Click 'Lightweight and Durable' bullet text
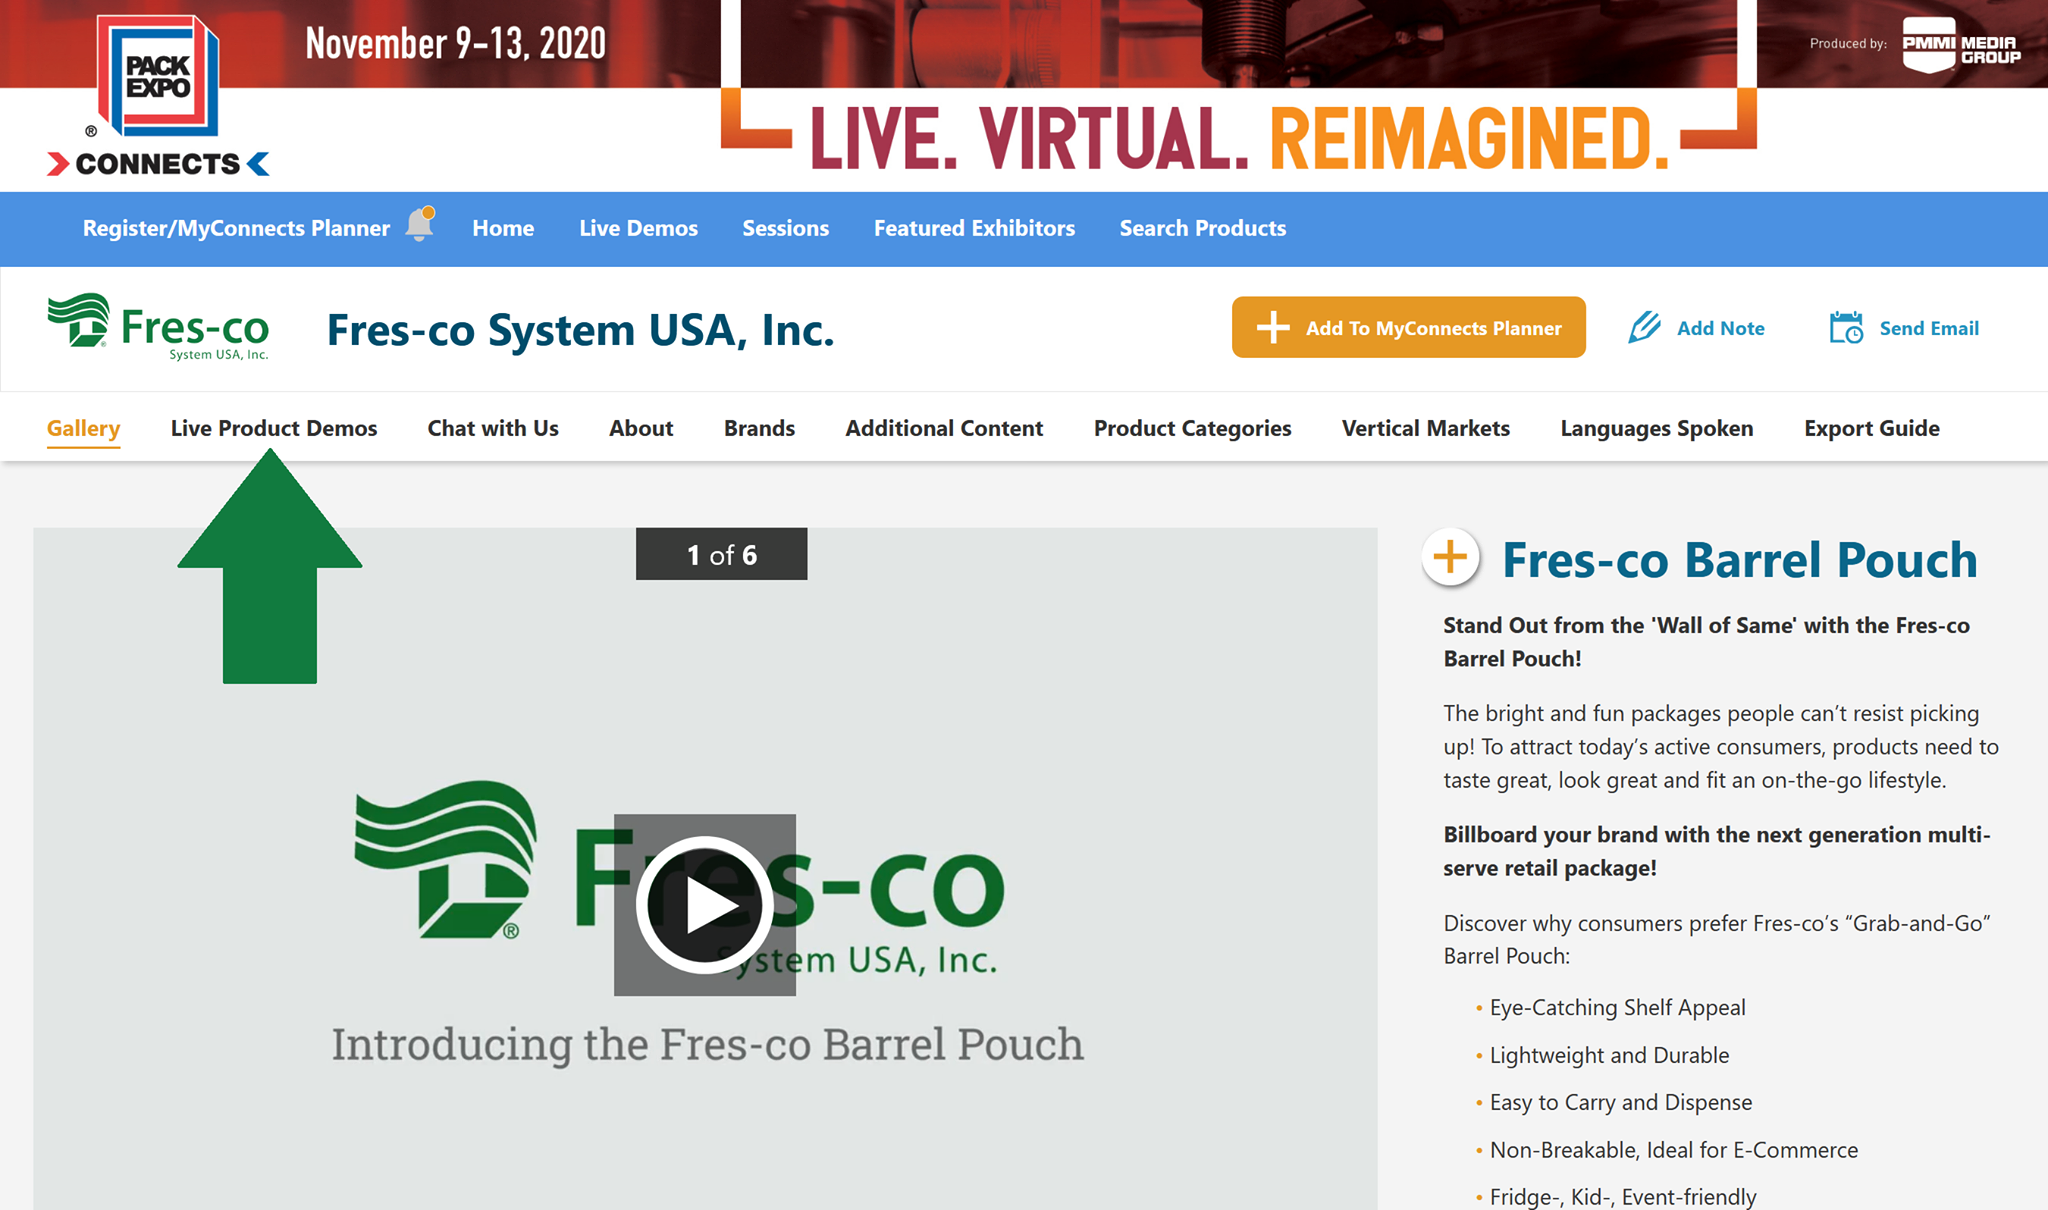Screen dimensions: 2048x1210 (x=1609, y=1055)
